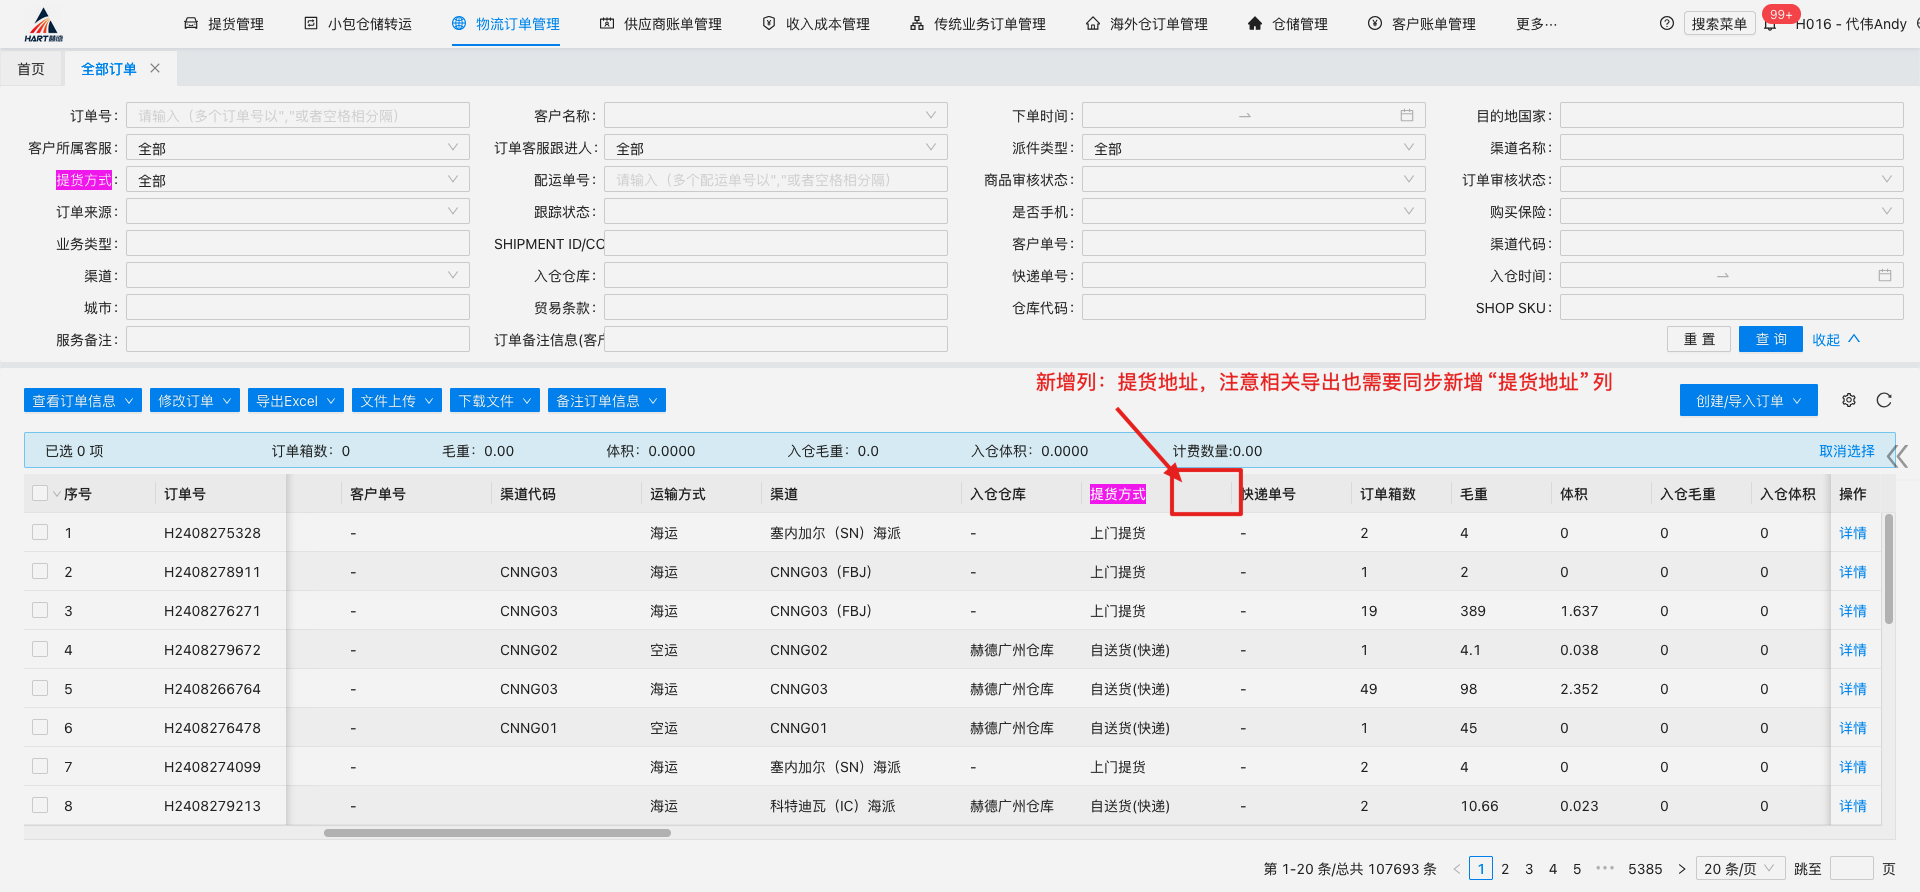Toggle the select-all checkbox in table header
This screenshot has width=1920, height=892.
click(x=40, y=493)
